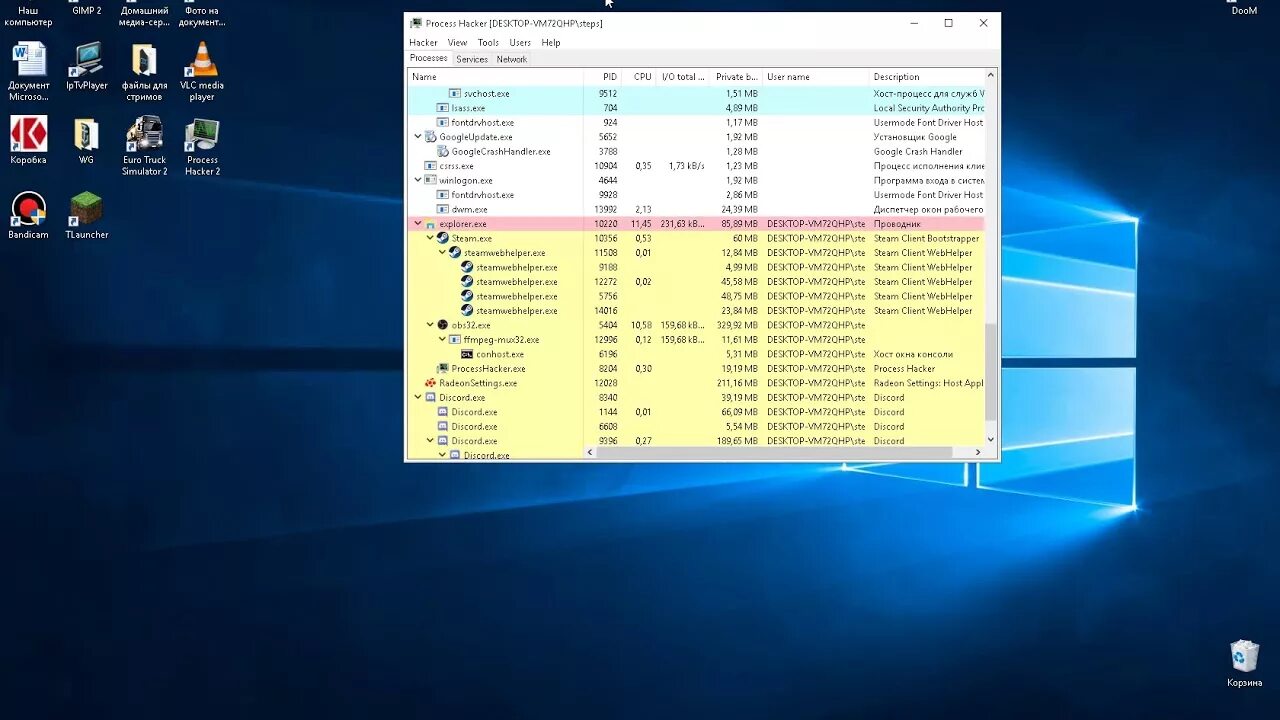Screen dimensions: 1280x720
Task: Select the Коробка desktop icon
Action: 29,141
